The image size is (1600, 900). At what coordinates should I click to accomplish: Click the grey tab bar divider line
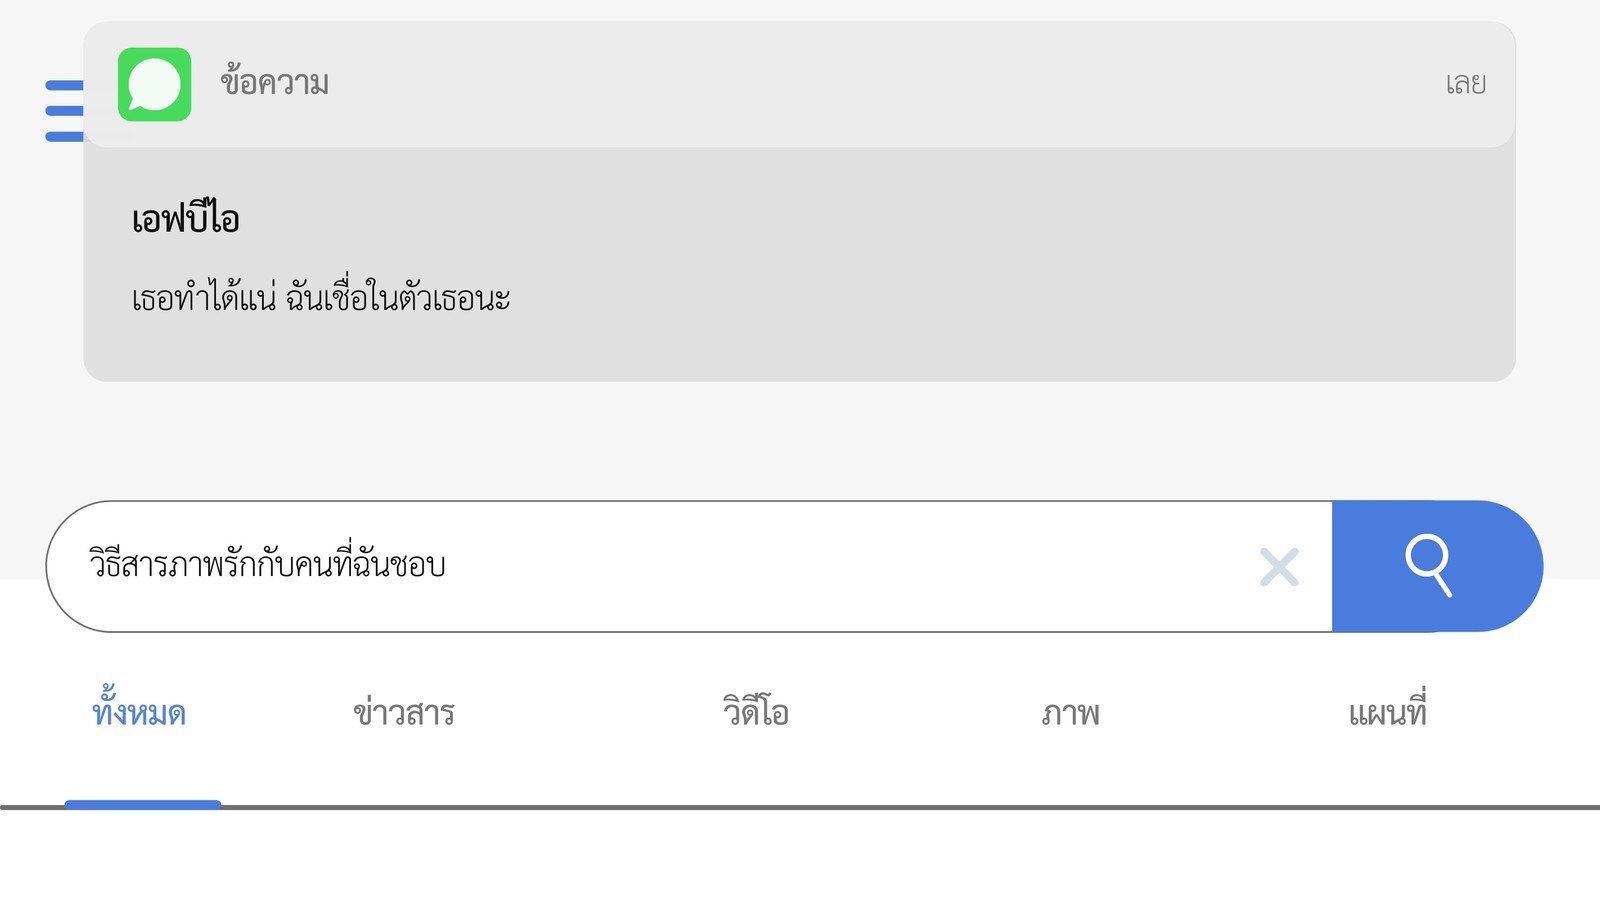[900, 807]
